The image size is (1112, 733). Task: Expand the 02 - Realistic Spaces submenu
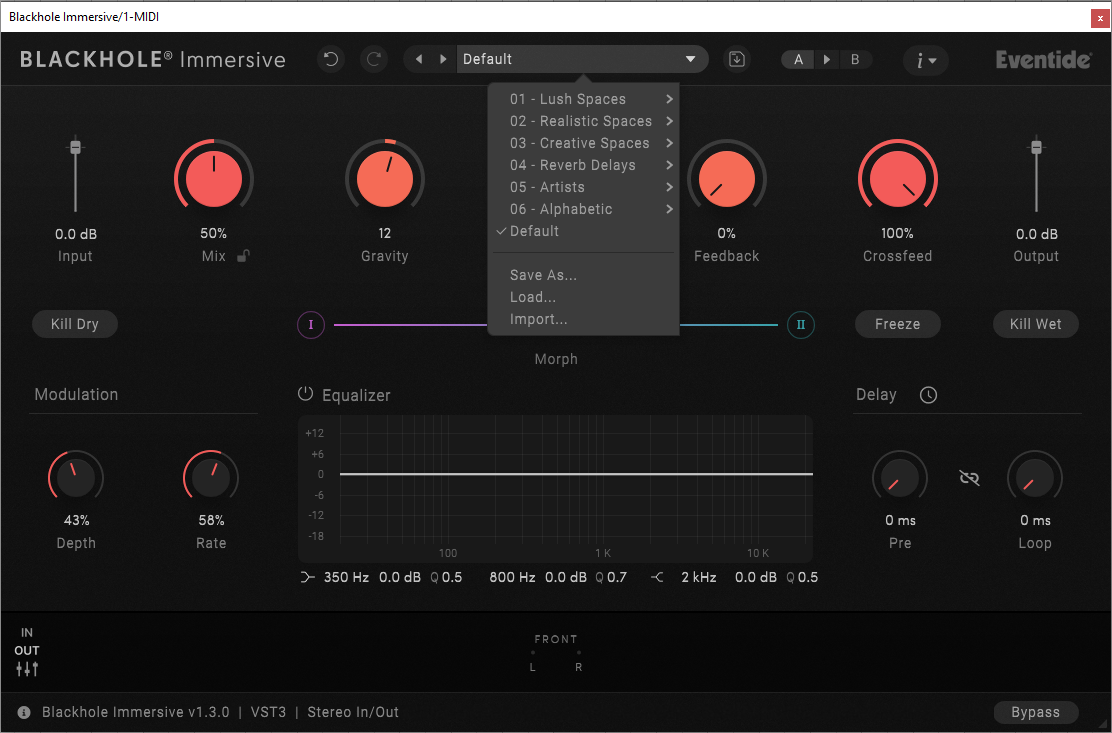584,121
